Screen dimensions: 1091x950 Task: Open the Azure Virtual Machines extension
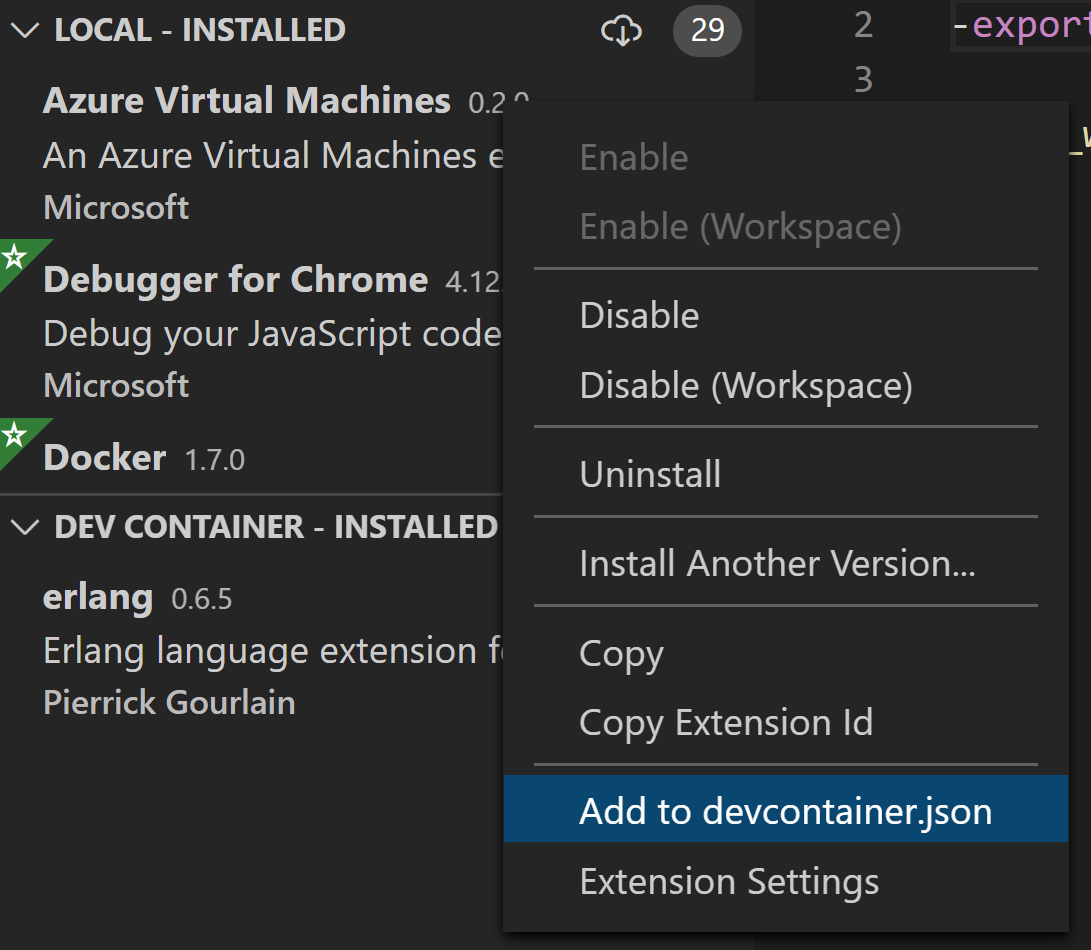point(247,101)
